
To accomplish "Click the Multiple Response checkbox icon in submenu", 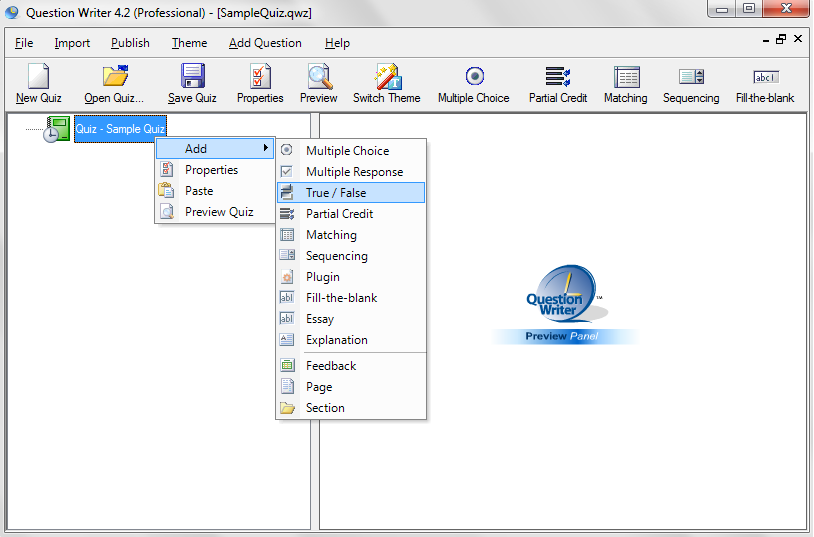I will coord(287,171).
